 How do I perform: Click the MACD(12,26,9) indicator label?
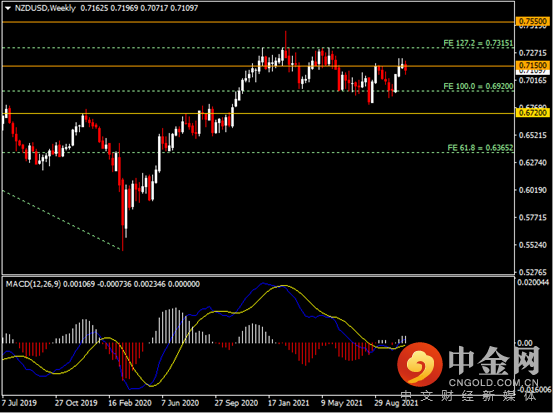(33, 284)
